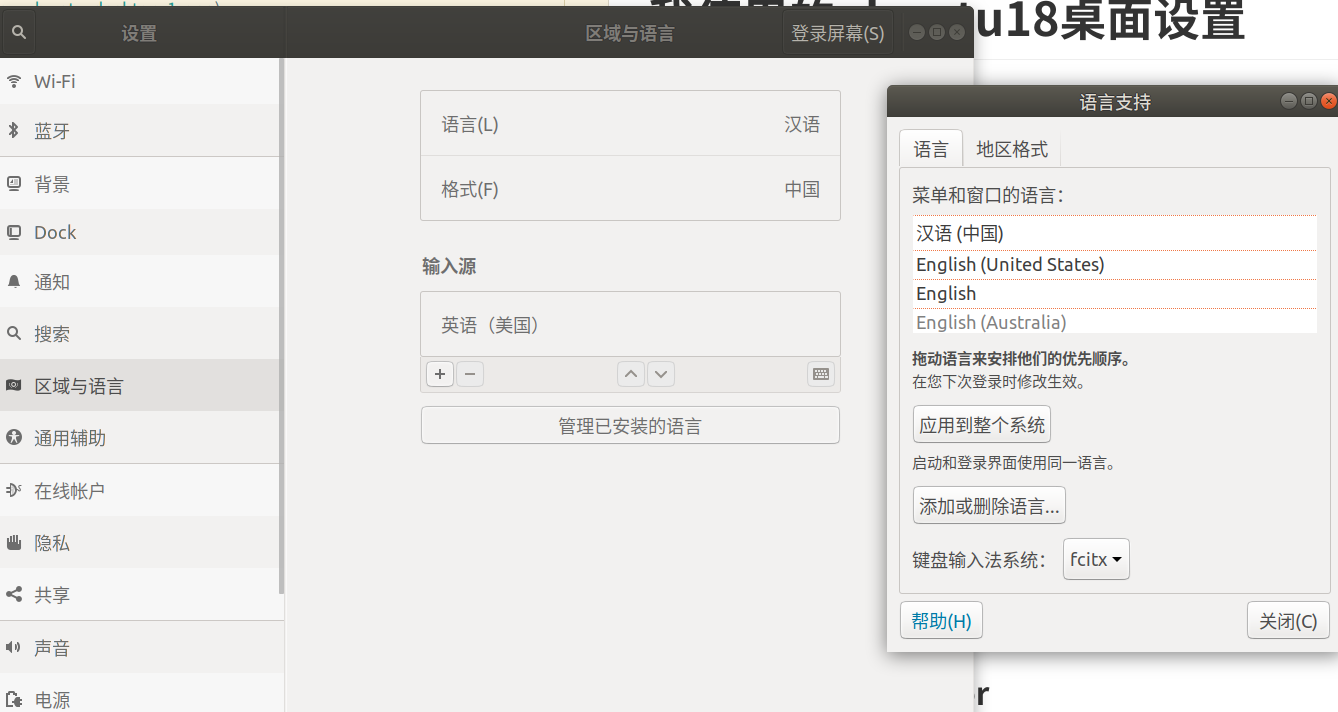Expand the fcitx keyboard input method dropdown
The width and height of the screenshot is (1338, 712).
pos(1096,560)
